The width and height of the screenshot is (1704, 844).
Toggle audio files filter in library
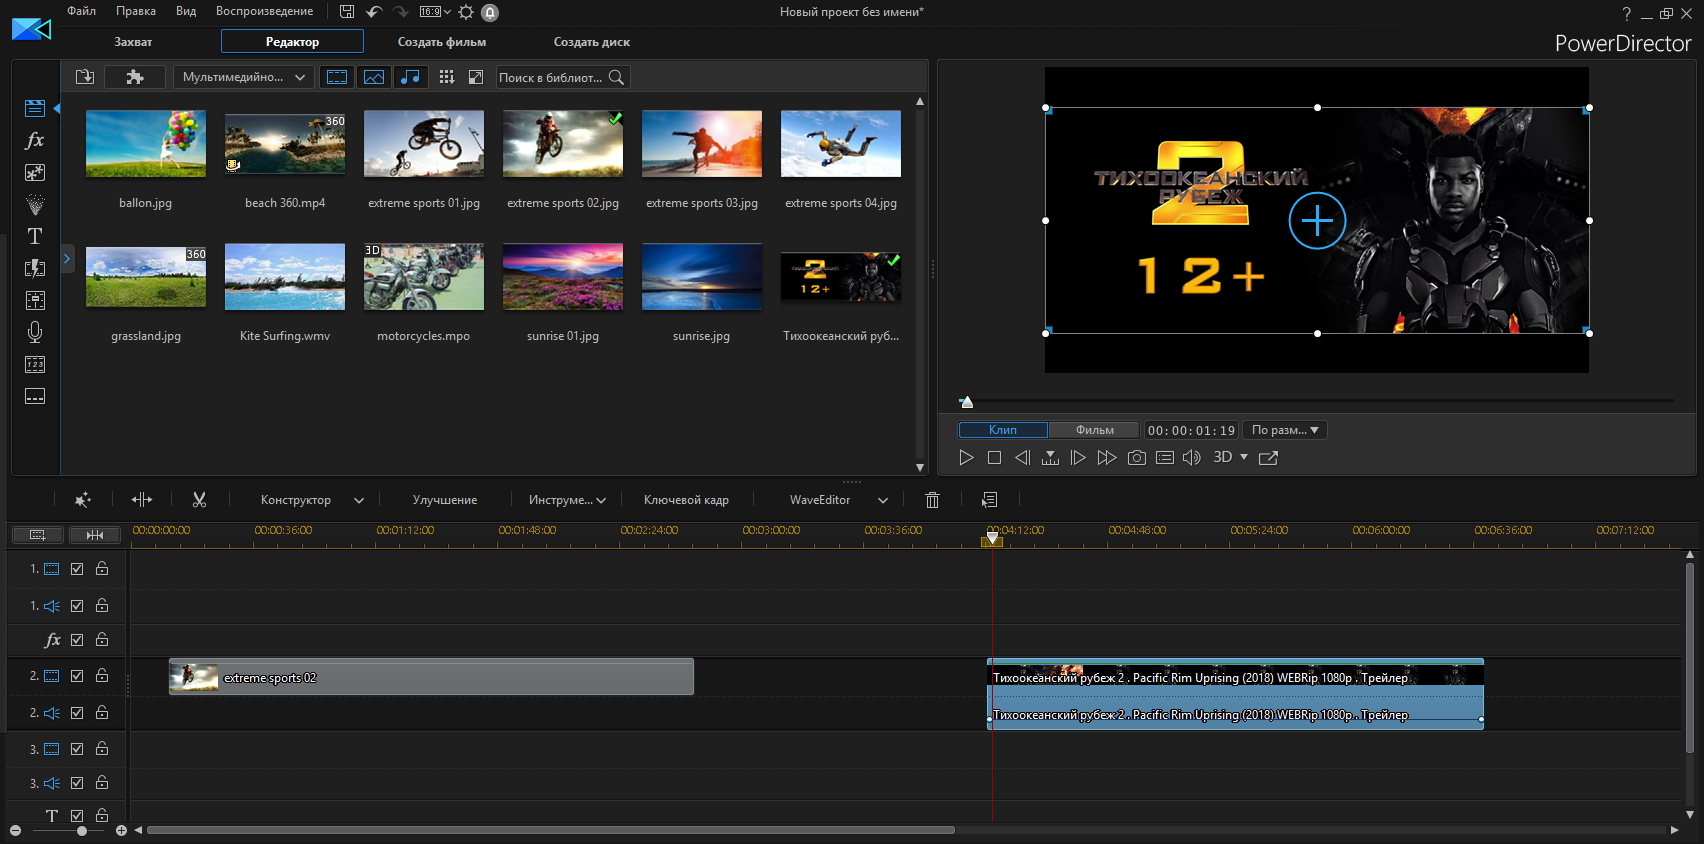point(410,77)
